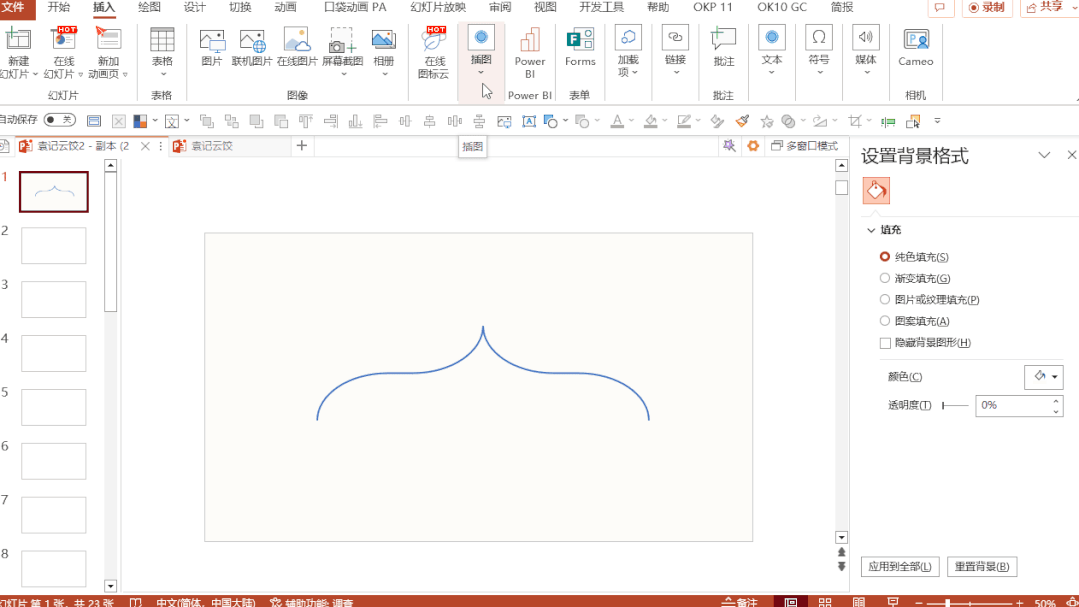
Task: Click the 屏幕截图 screenshot icon
Action: 342,41
